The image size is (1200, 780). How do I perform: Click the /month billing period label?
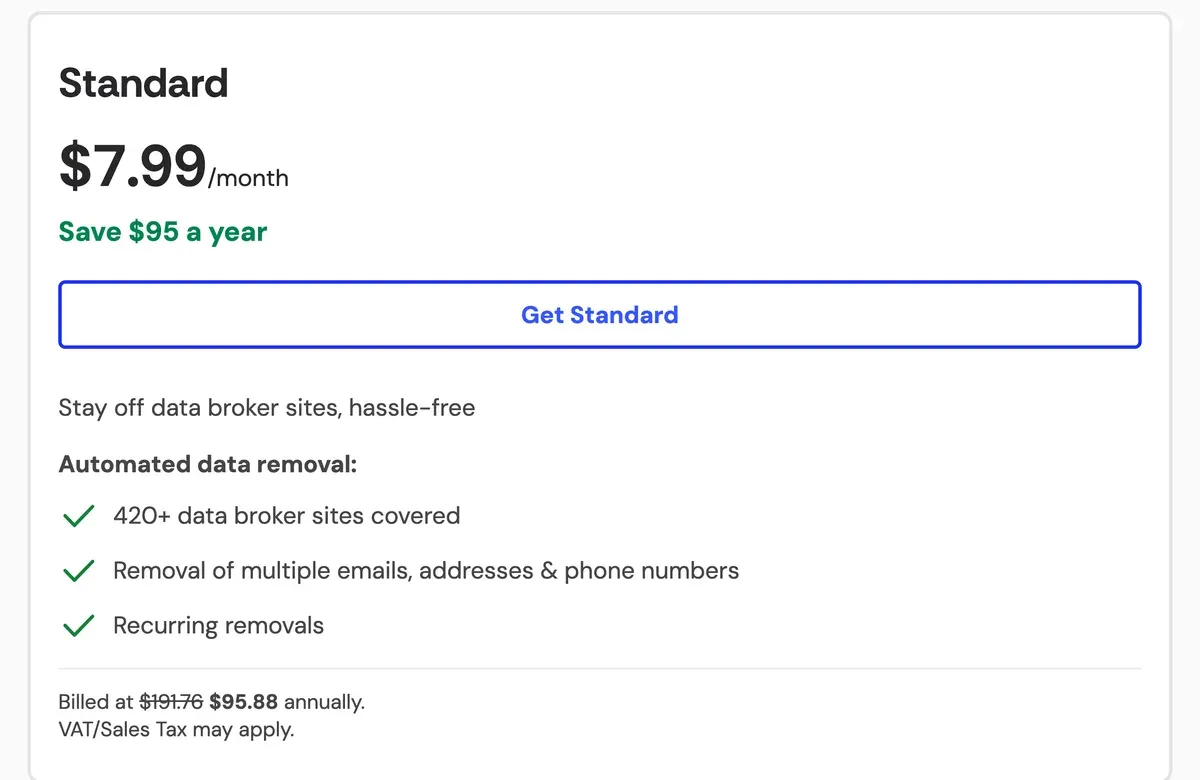pyautogui.click(x=248, y=178)
